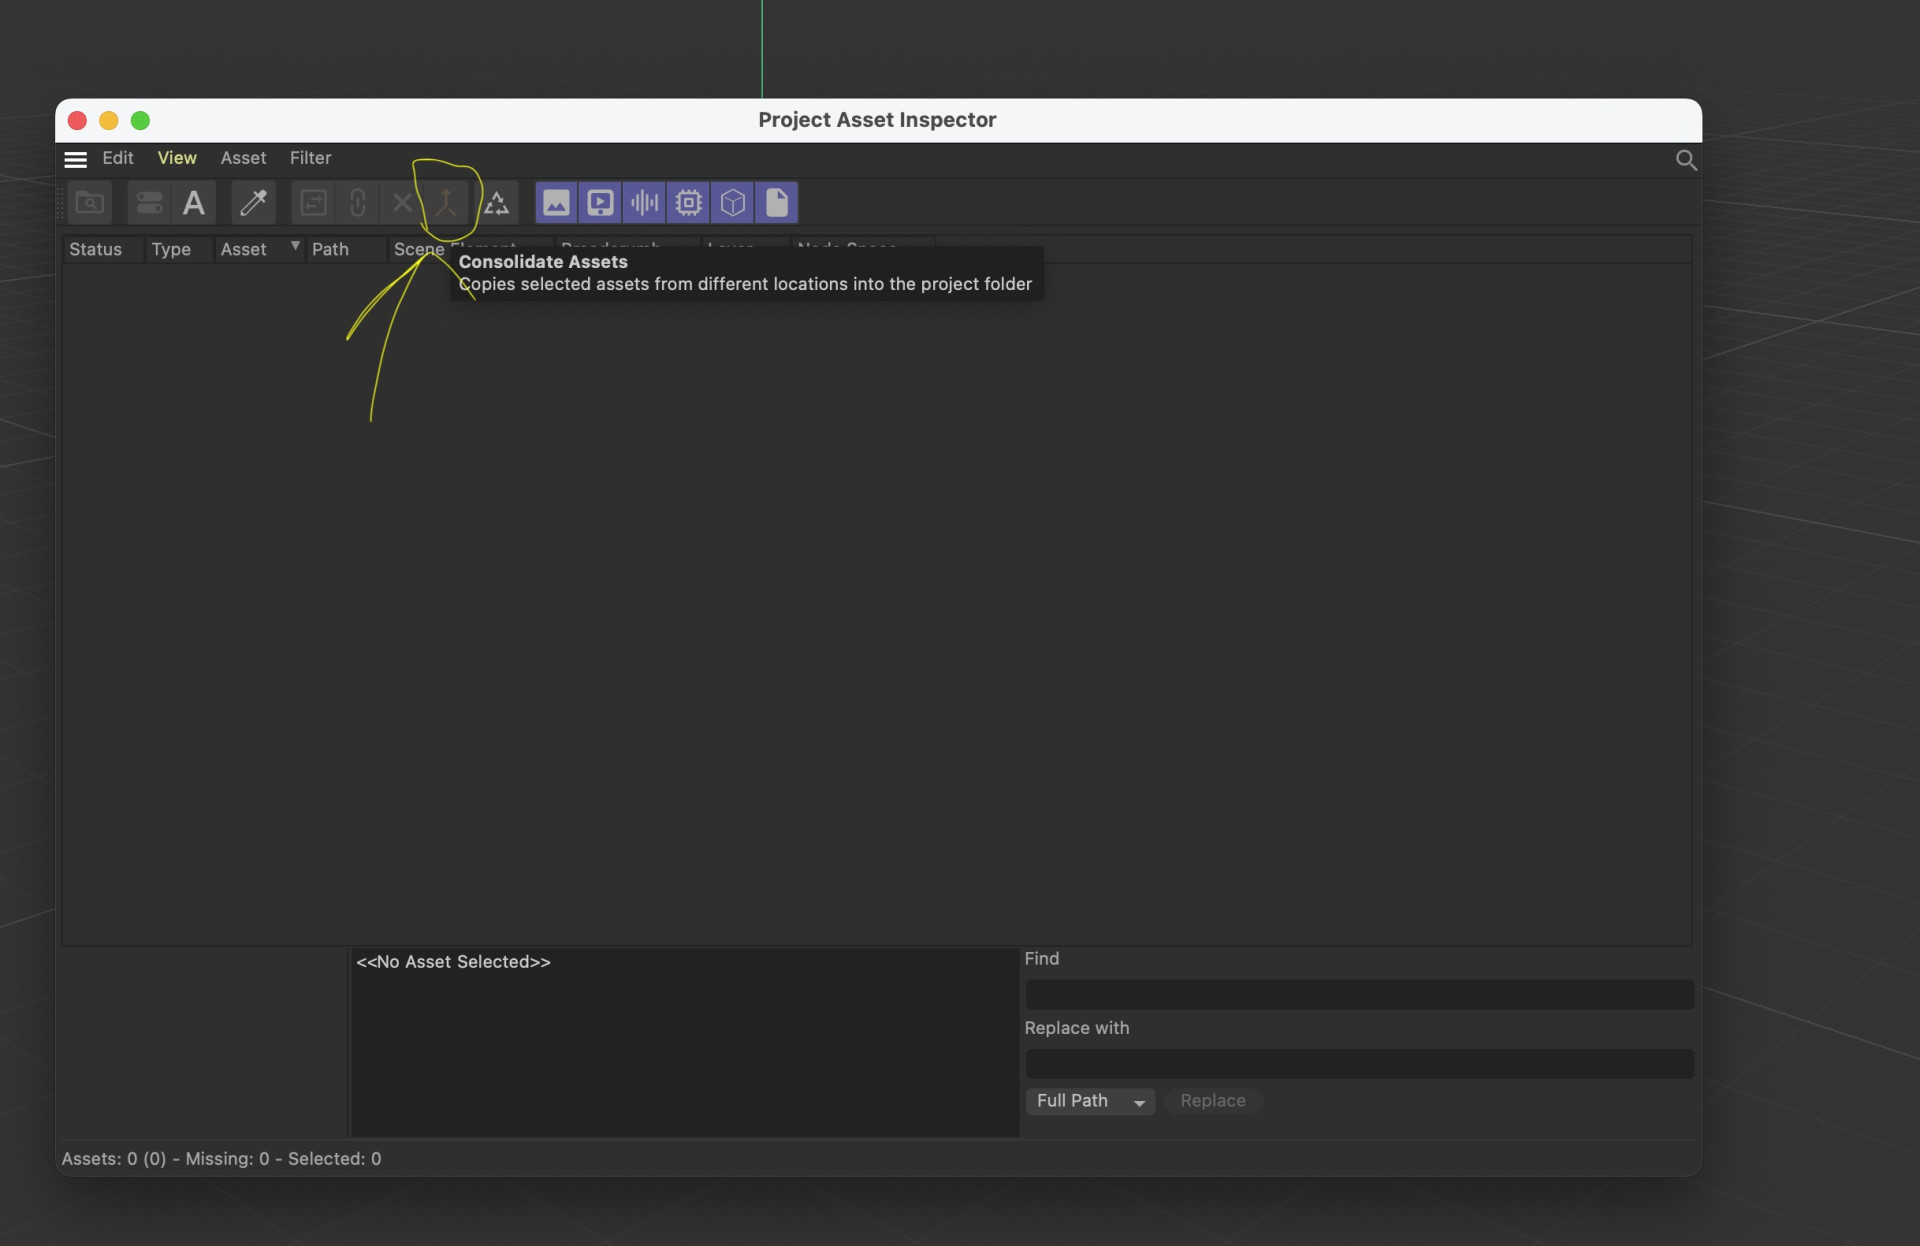Screen dimensions: 1920x1246
Task: Toggle the audio waveform assets filter
Action: click(644, 203)
